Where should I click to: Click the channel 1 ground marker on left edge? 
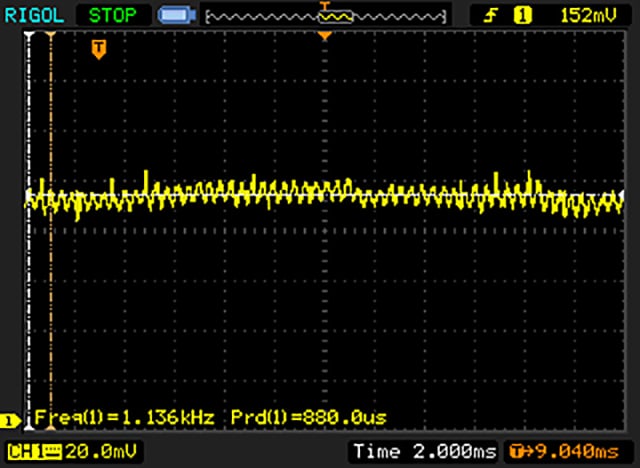[x=11, y=420]
